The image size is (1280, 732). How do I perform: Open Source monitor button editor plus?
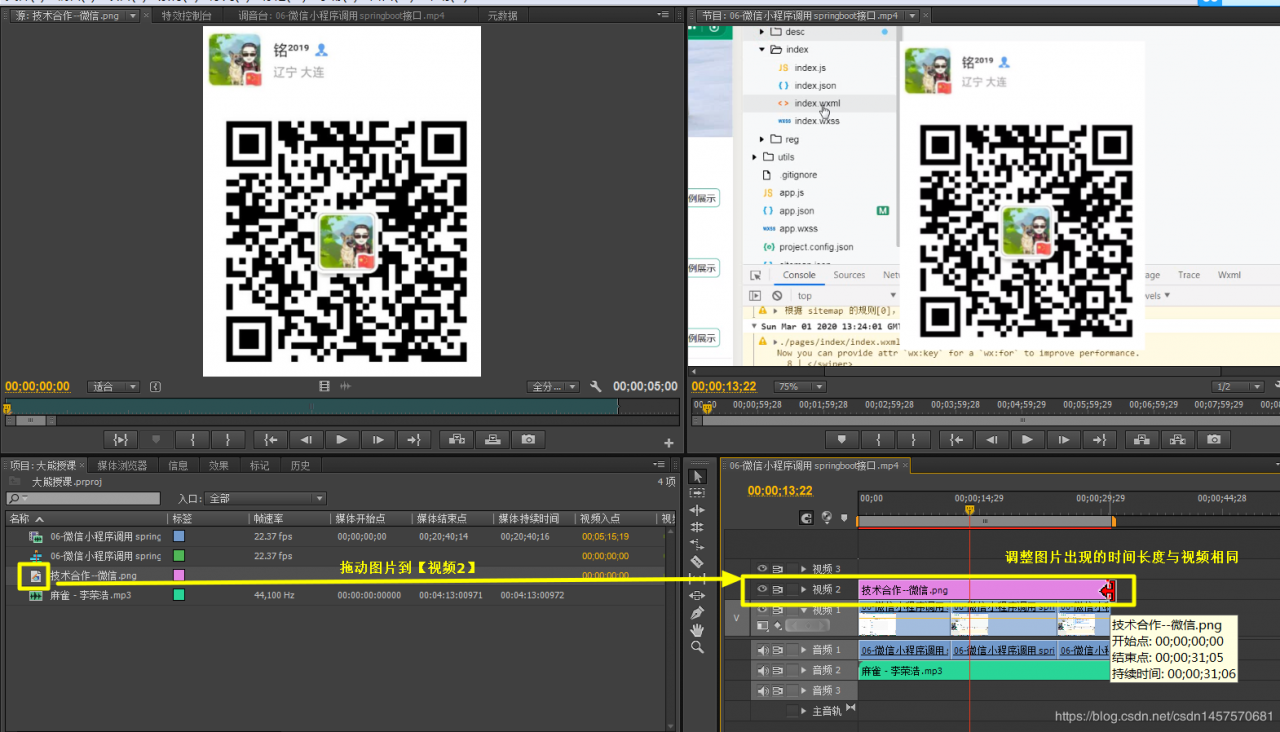pos(669,442)
